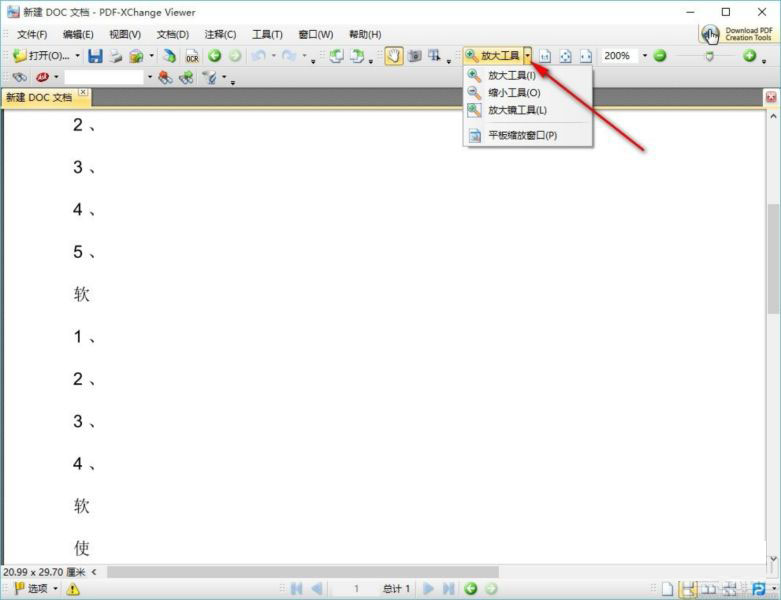Go to the next page arrow
This screenshot has width=781, height=600.
click(x=428, y=589)
